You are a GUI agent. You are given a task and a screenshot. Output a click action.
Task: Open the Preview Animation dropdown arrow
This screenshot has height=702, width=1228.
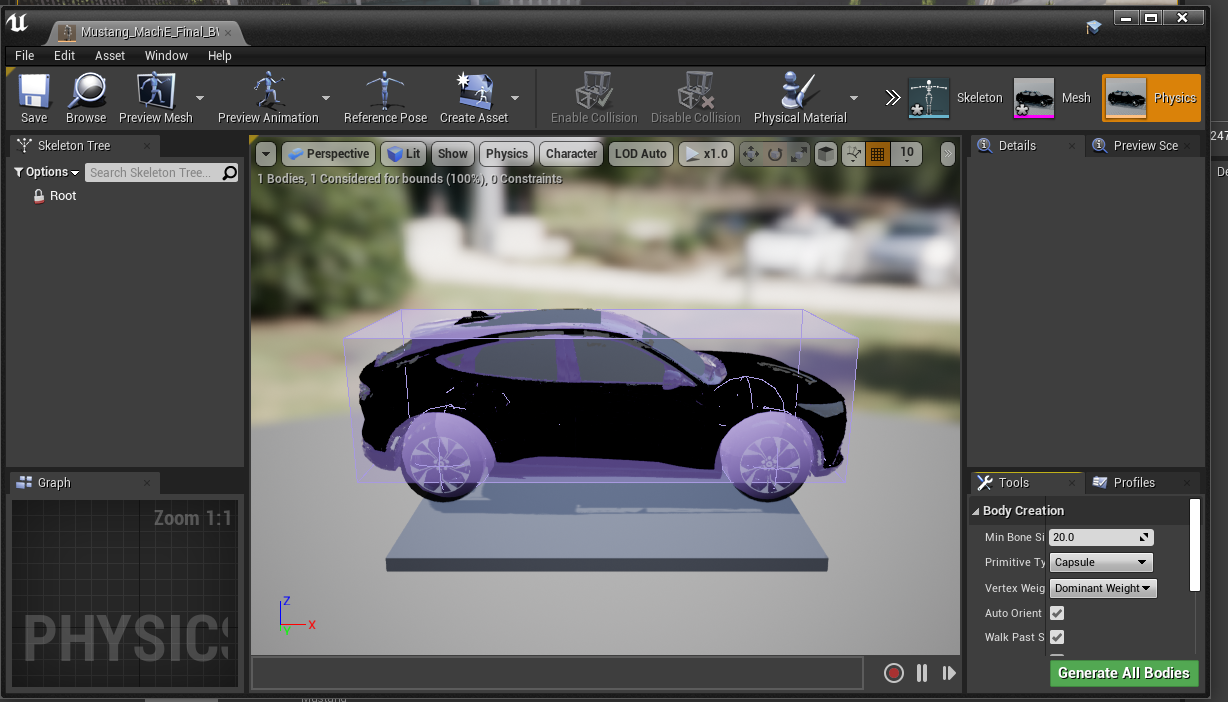326,98
